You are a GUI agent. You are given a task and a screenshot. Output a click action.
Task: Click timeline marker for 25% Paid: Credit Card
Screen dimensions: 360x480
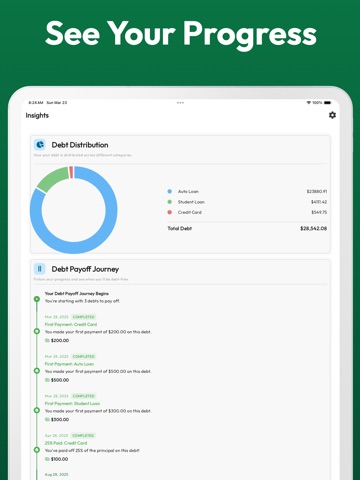[x=37, y=450]
